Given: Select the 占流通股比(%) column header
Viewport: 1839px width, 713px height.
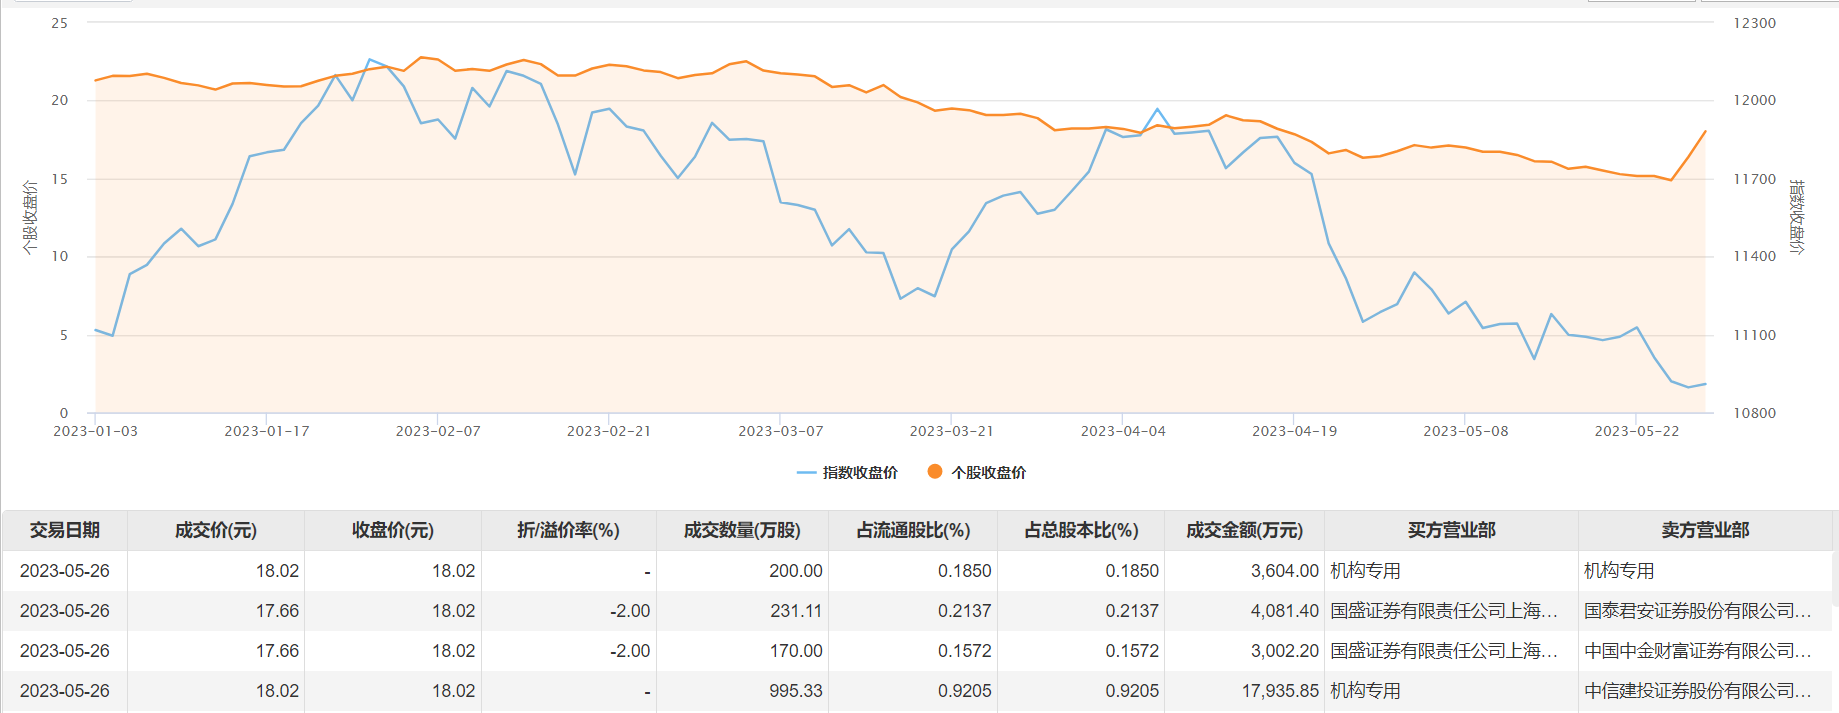Looking at the screenshot, I should [913, 530].
